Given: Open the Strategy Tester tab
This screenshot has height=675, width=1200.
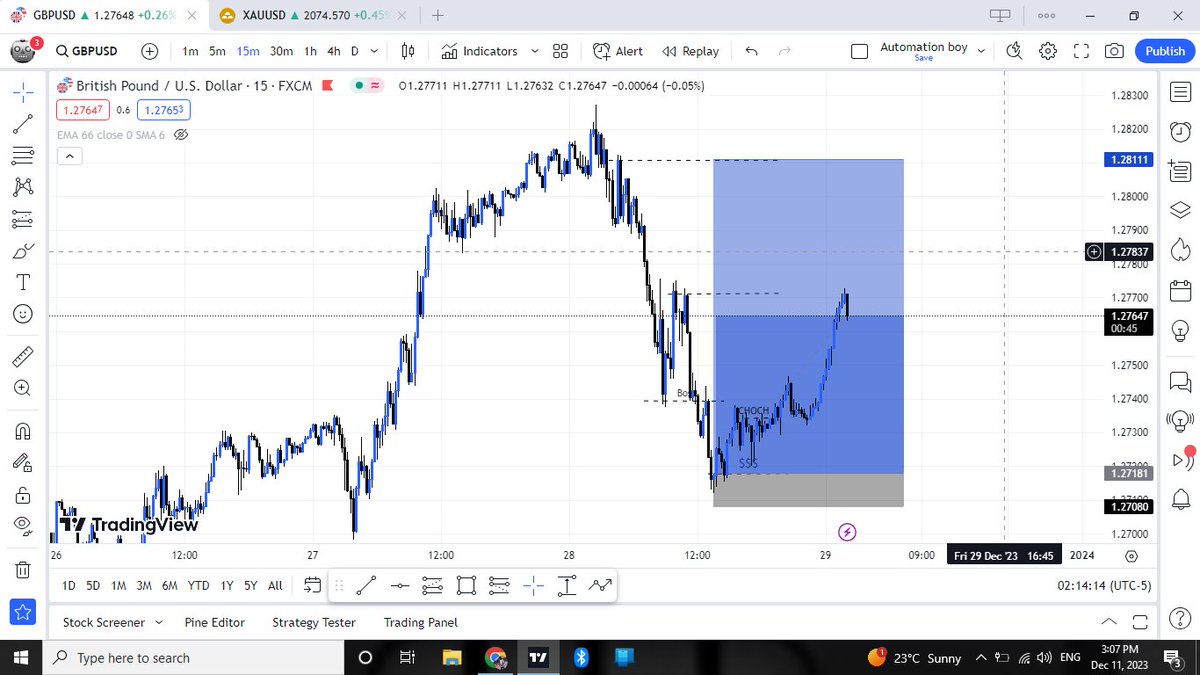Looking at the screenshot, I should click(x=314, y=622).
